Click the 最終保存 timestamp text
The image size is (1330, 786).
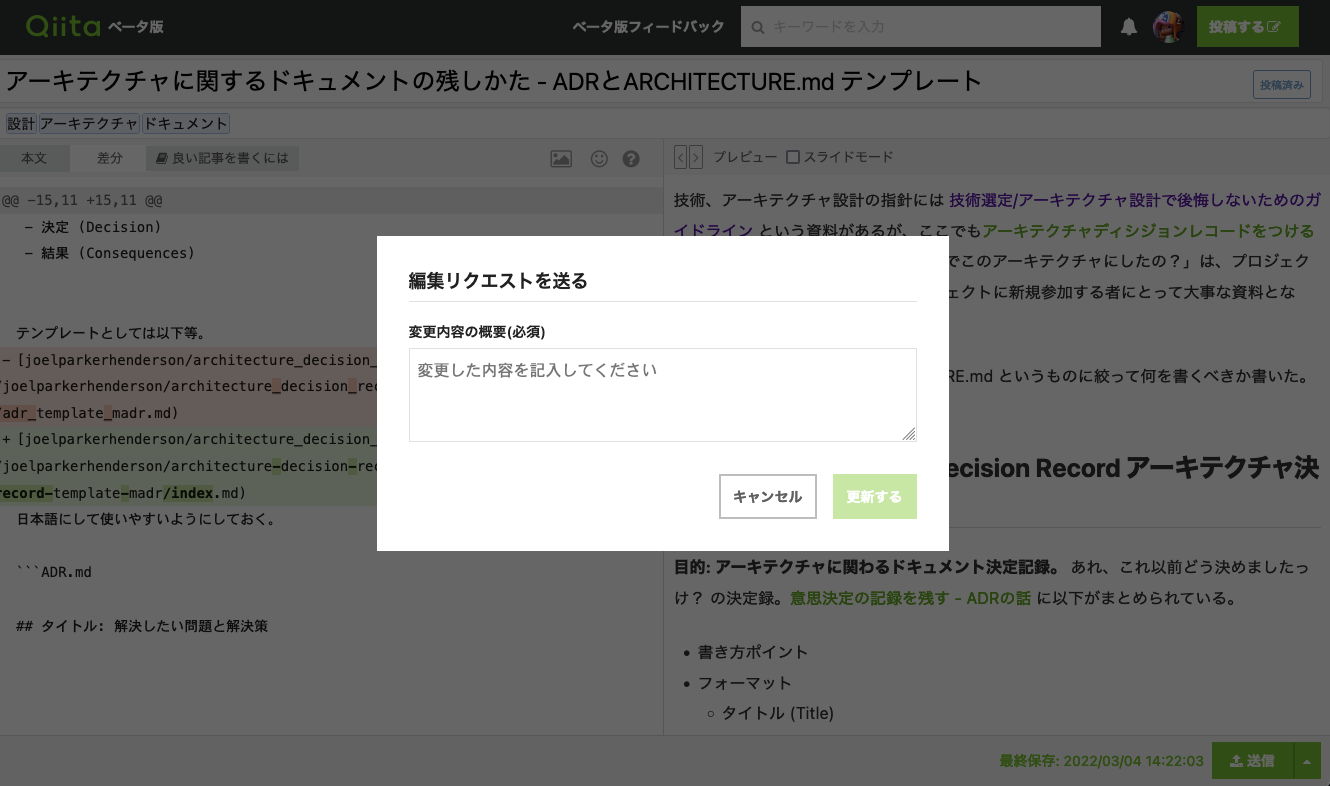pyautogui.click(x=1101, y=761)
